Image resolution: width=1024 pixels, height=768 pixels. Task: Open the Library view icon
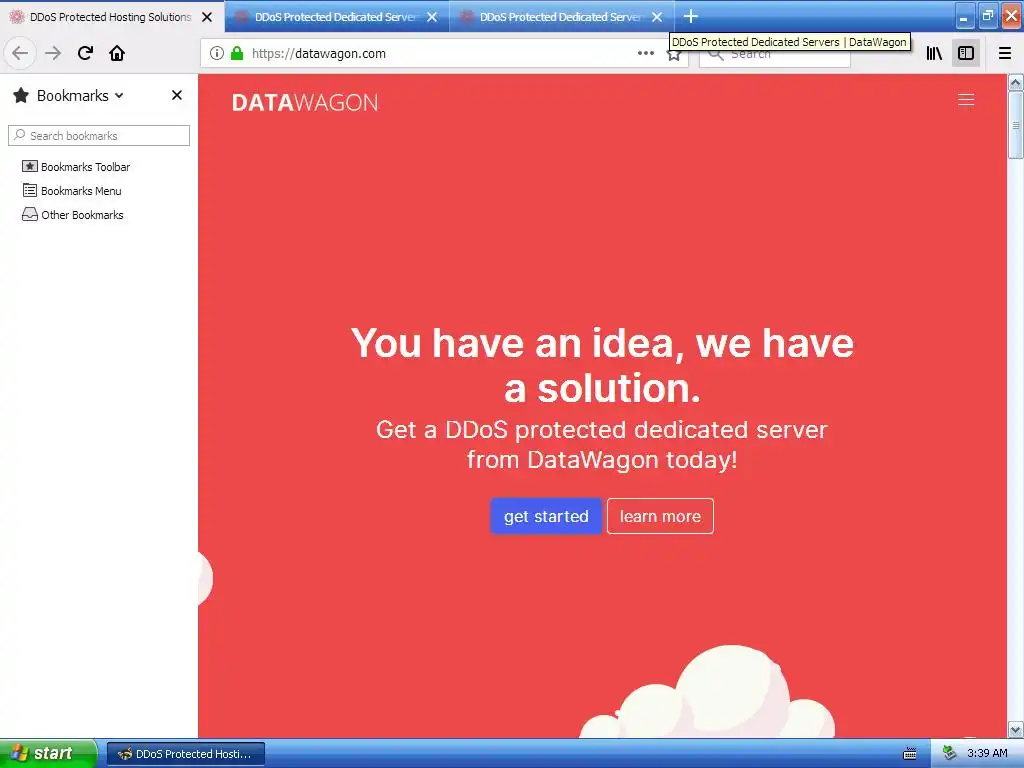934,53
